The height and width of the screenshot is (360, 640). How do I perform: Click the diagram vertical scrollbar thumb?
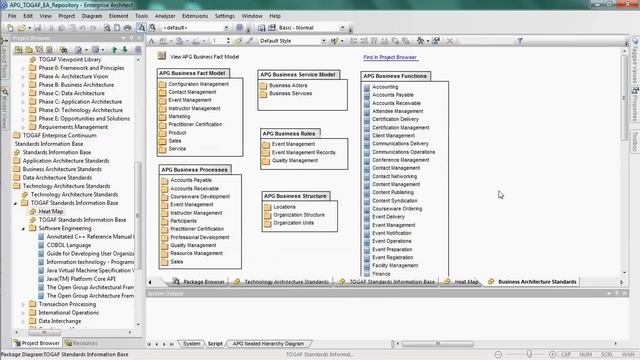click(x=624, y=98)
